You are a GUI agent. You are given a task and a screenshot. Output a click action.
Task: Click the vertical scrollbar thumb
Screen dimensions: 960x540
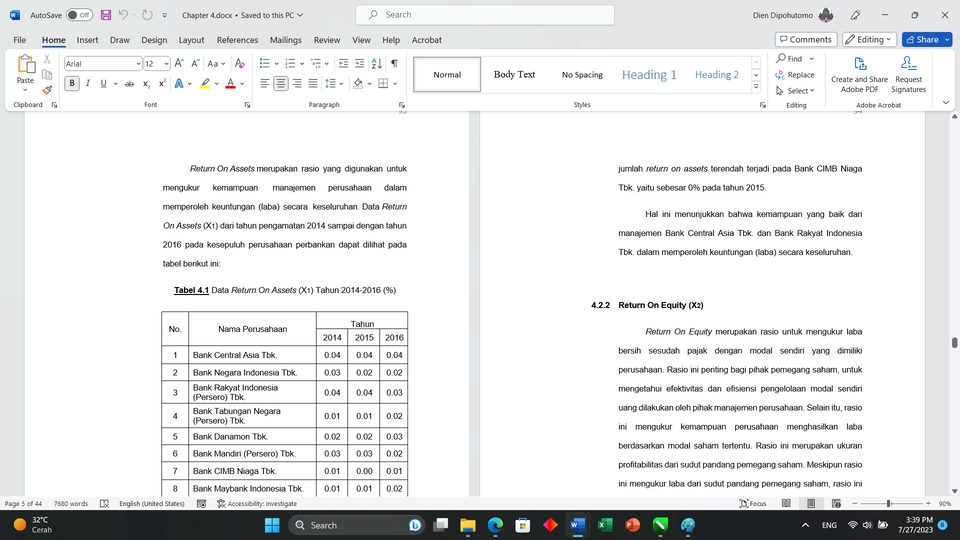click(x=954, y=342)
